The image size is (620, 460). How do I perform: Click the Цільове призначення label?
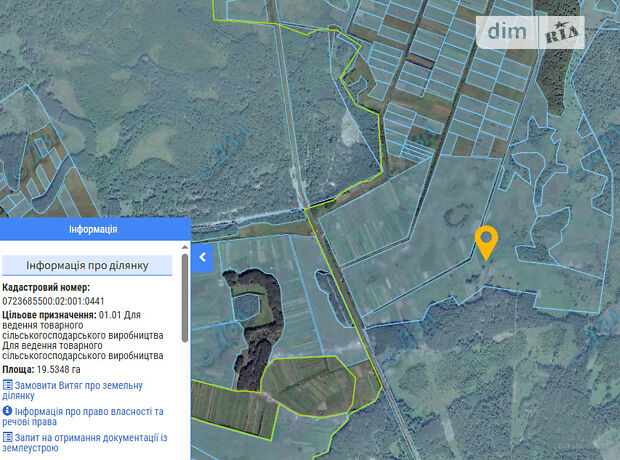pyautogui.click(x=49, y=314)
